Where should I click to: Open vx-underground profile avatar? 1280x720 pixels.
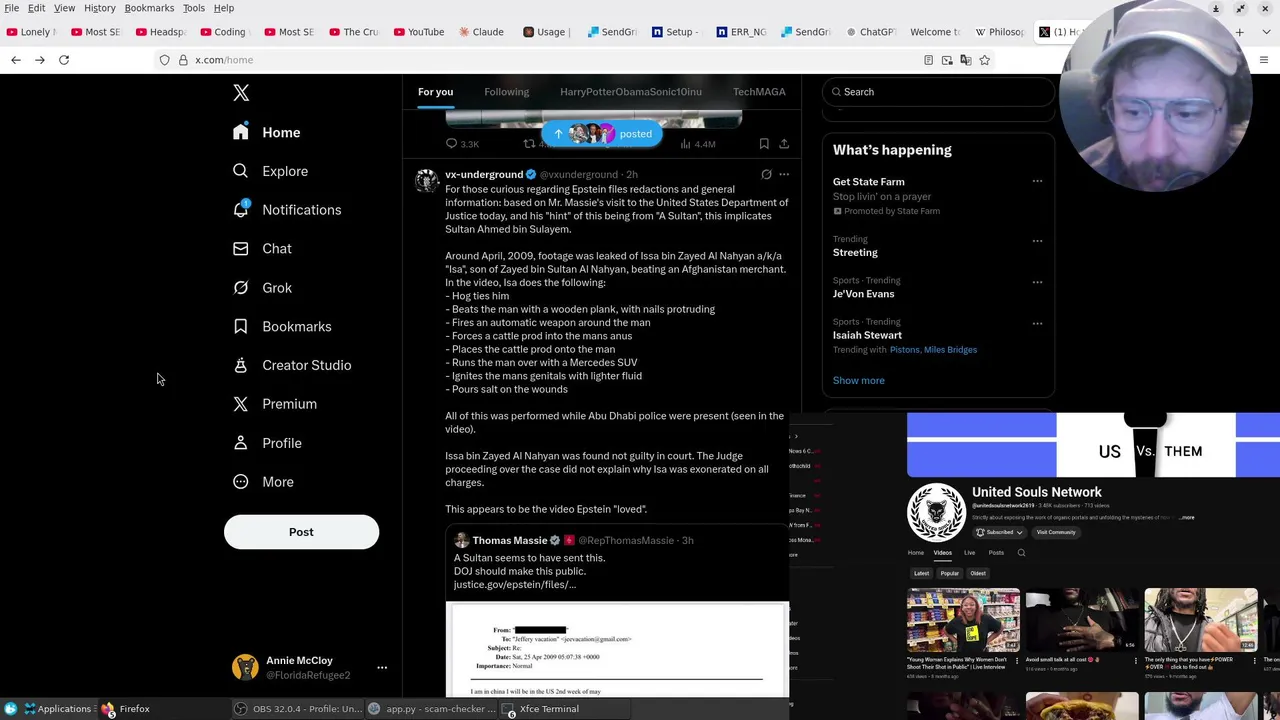[427, 180]
